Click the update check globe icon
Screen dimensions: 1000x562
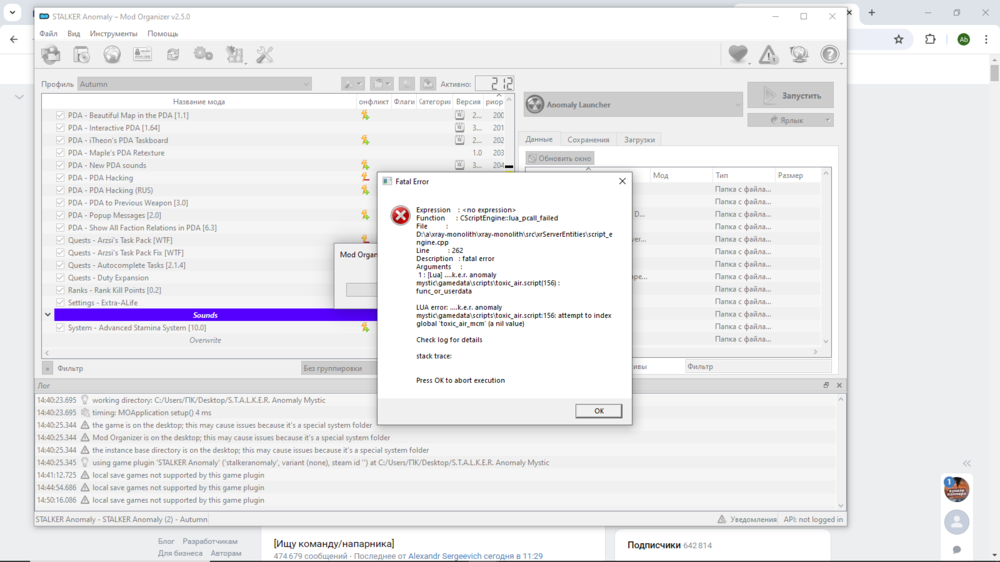click(x=799, y=54)
